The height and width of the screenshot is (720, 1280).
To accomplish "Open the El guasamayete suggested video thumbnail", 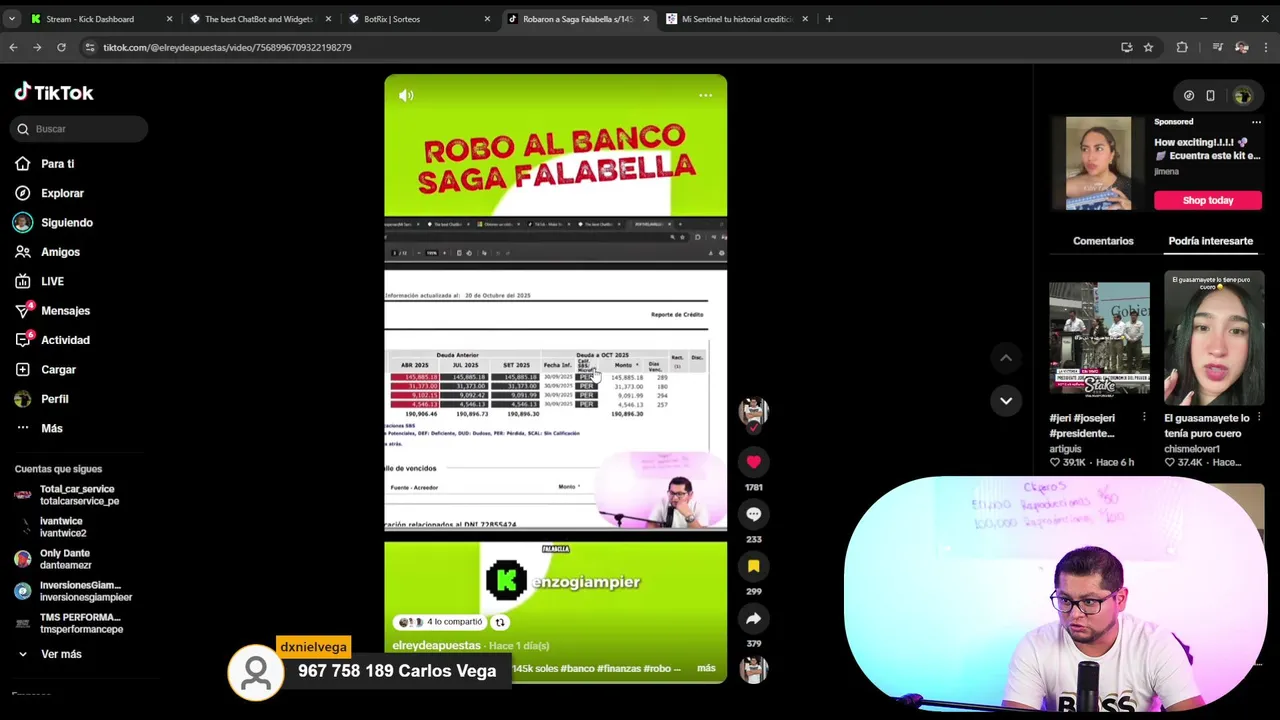I will click(x=1214, y=338).
